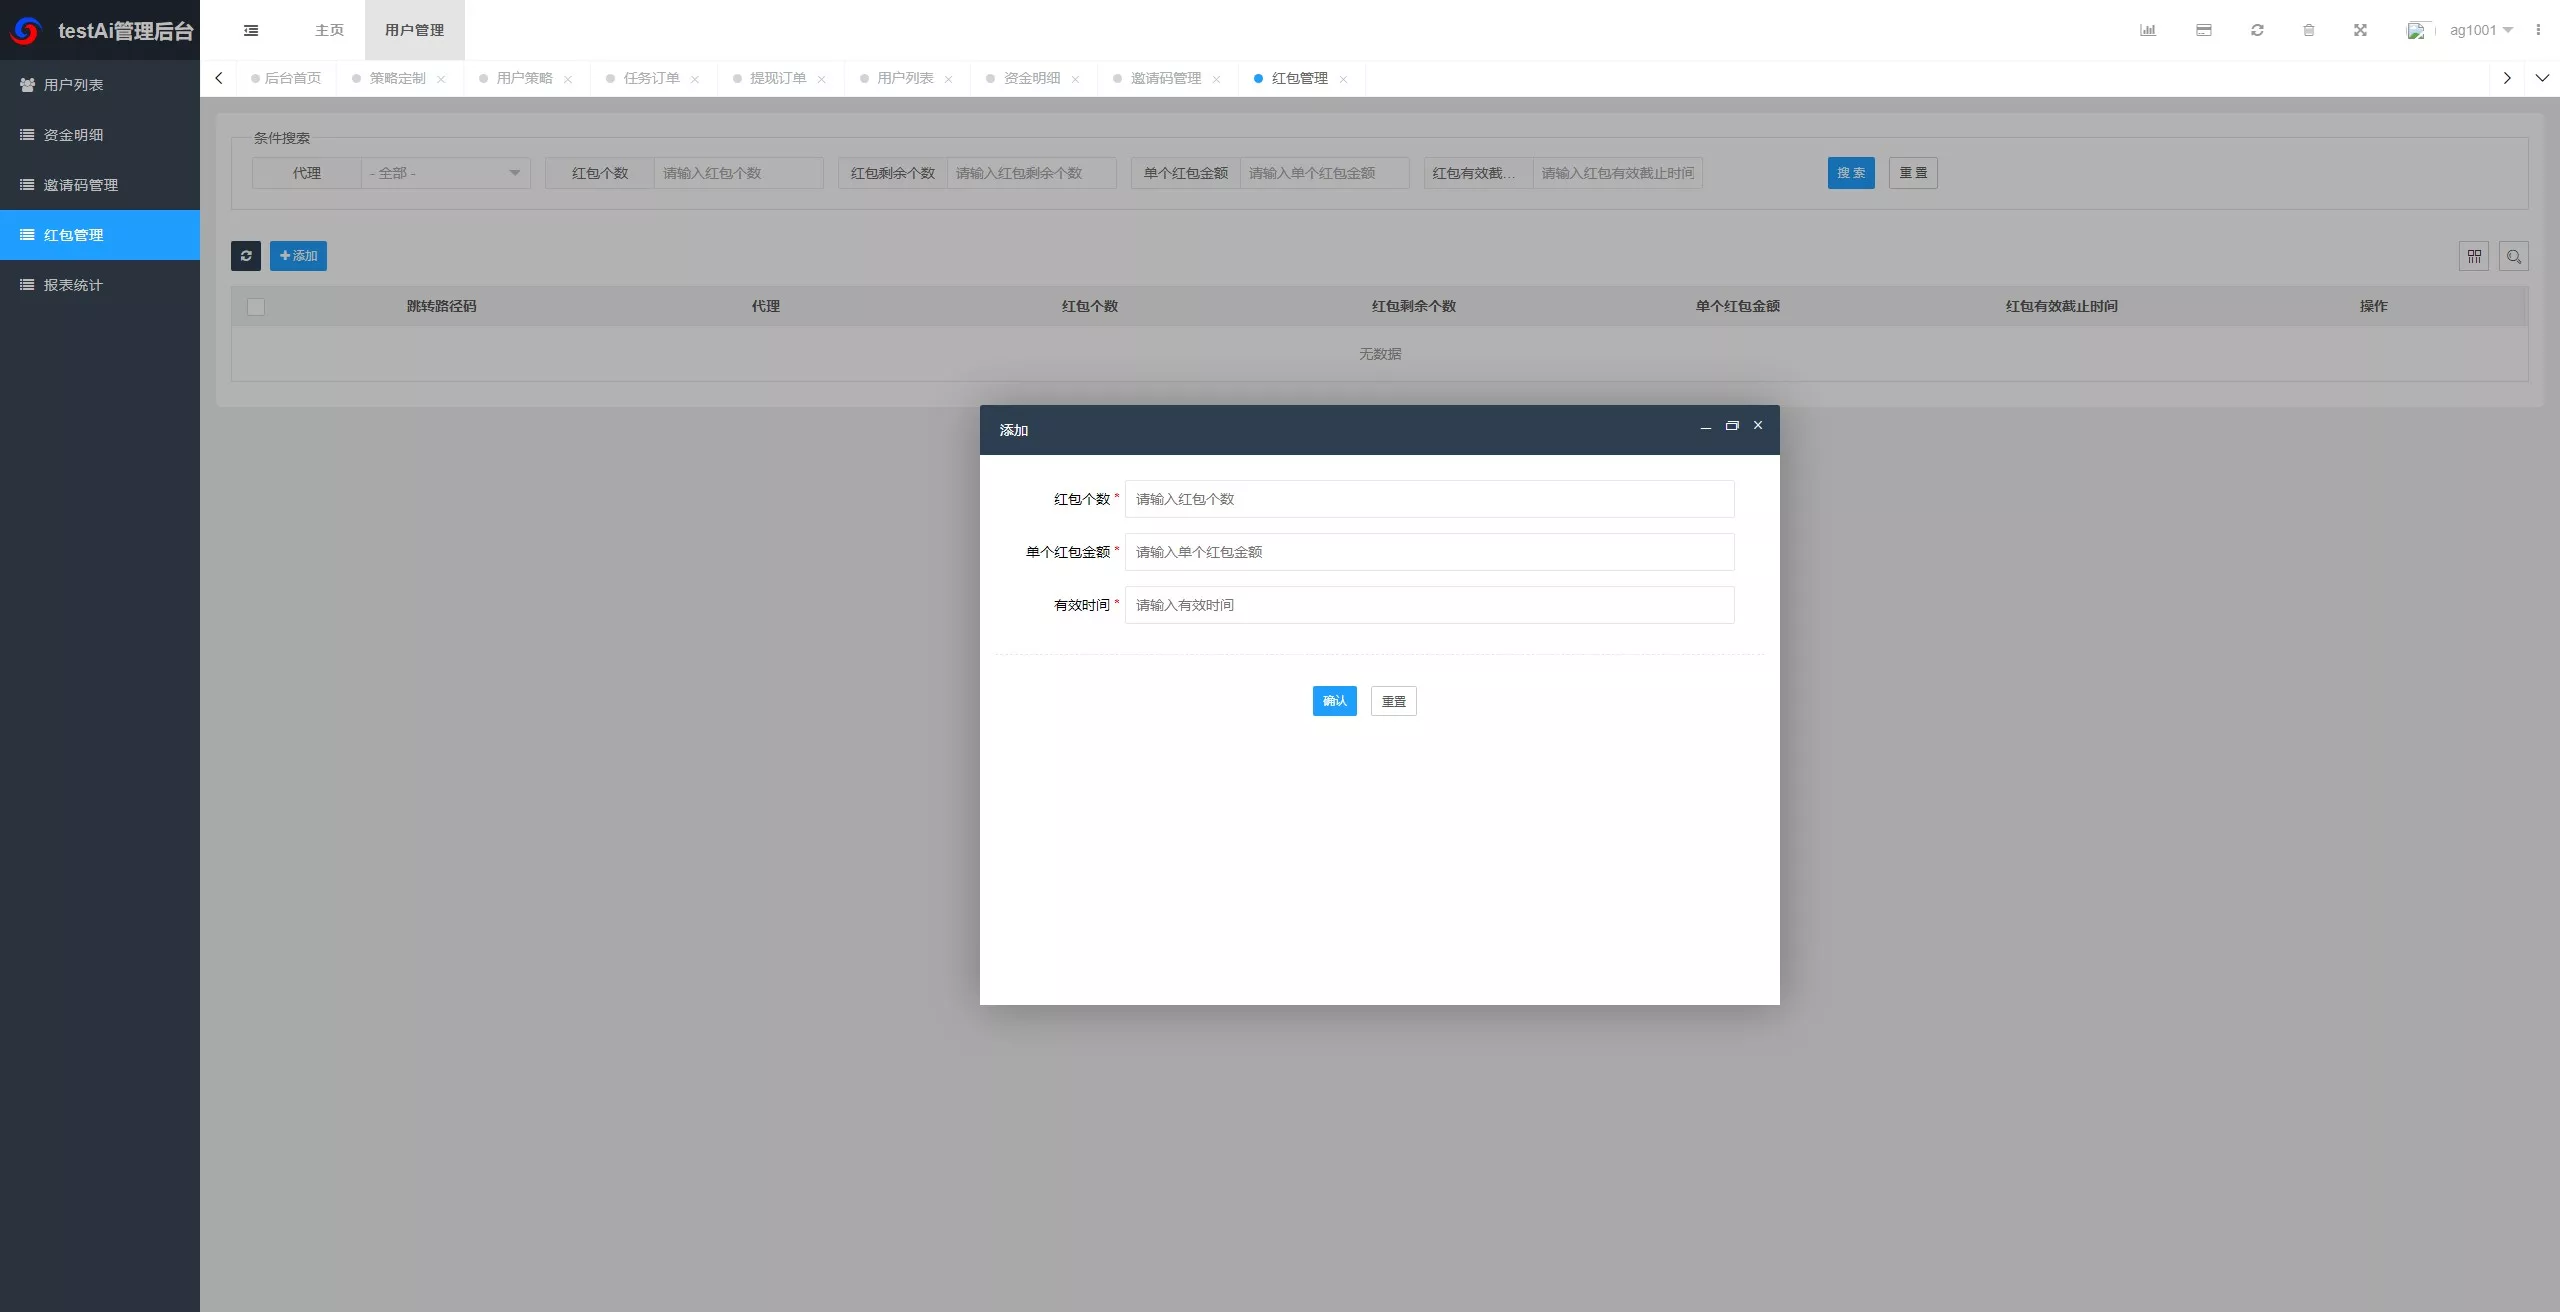Close the 用户策略 tab
This screenshot has height=1312, width=2560.
coord(568,79)
